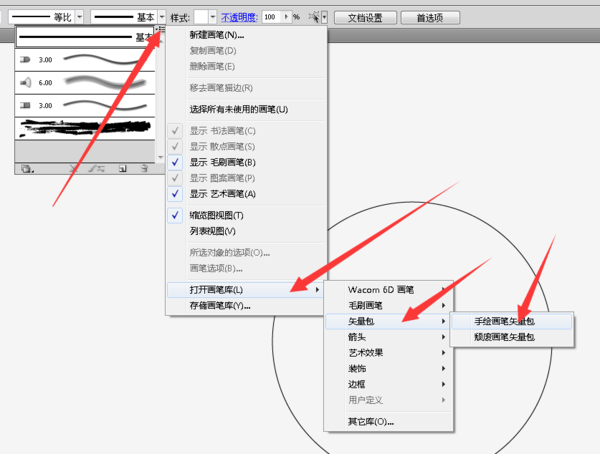The image size is (600, 454).
Task: Click the Remove Brush Stroke icon in panel
Action: click(x=74, y=169)
